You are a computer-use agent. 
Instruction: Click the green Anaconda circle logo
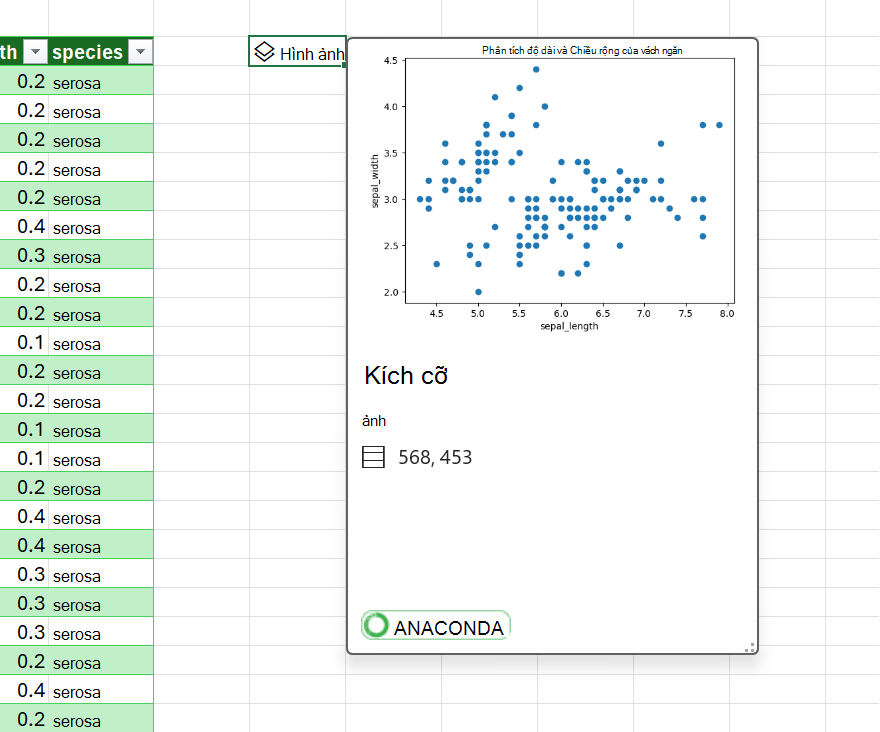tap(376, 625)
